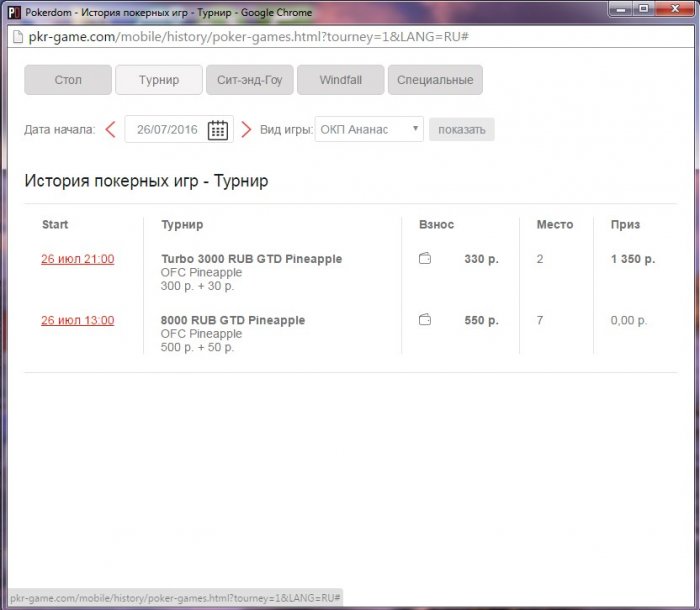700x610 pixels.
Task: Click the prize value 1 350 р.
Action: pyautogui.click(x=633, y=259)
